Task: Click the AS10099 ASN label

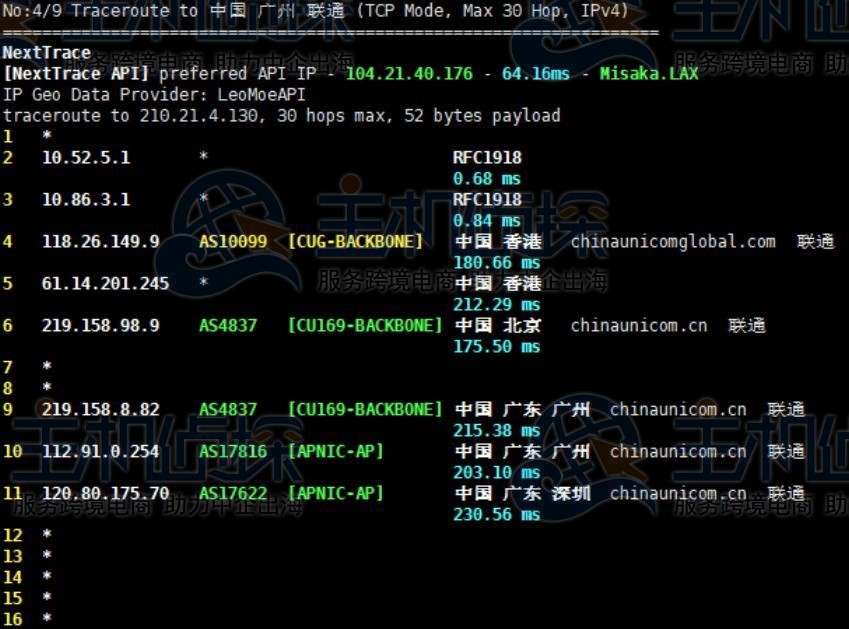Action: tap(232, 242)
